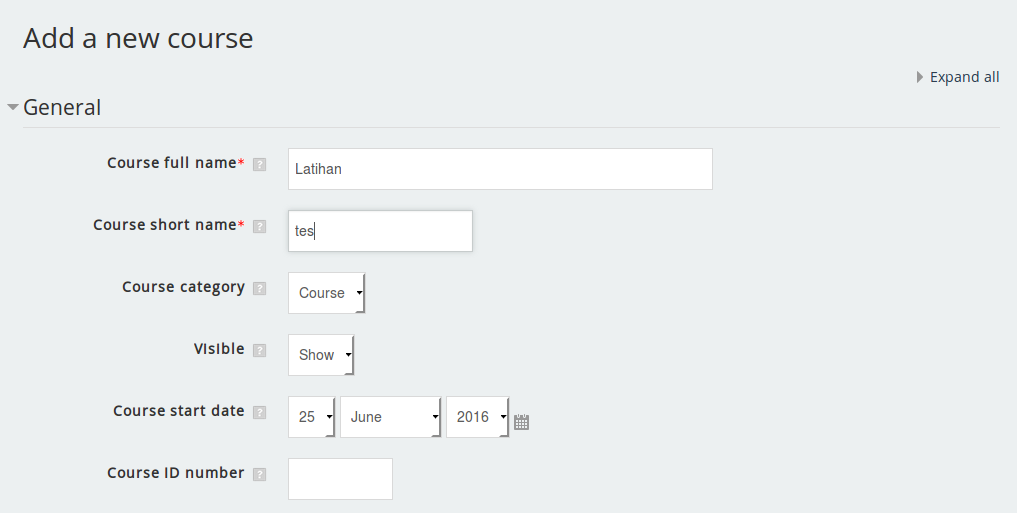This screenshot has height=513, width=1017.
Task: Click the Course full name label
Action: 171,163
